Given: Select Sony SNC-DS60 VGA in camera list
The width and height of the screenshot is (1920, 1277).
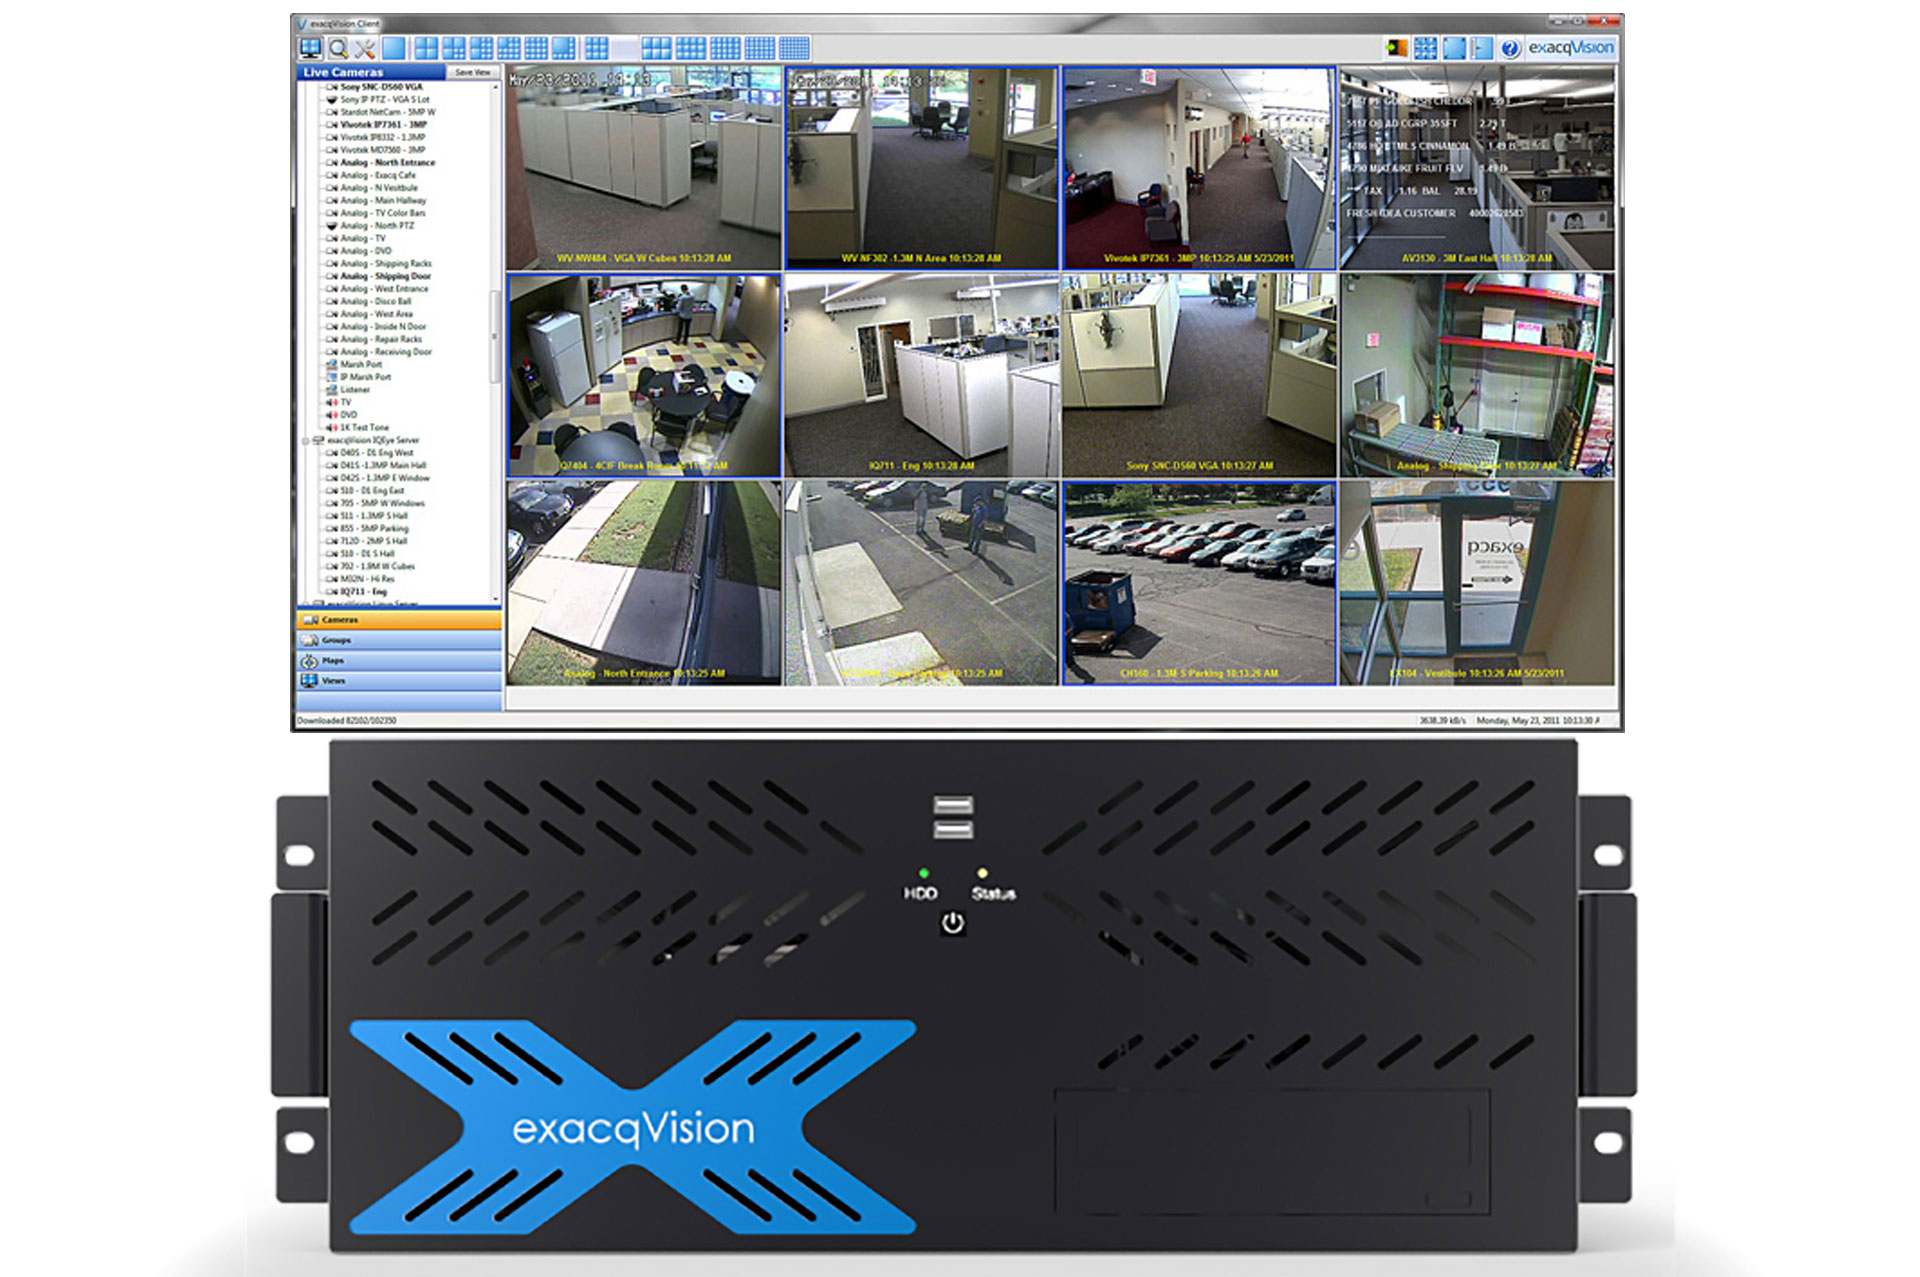Looking at the screenshot, I should pyautogui.click(x=381, y=87).
